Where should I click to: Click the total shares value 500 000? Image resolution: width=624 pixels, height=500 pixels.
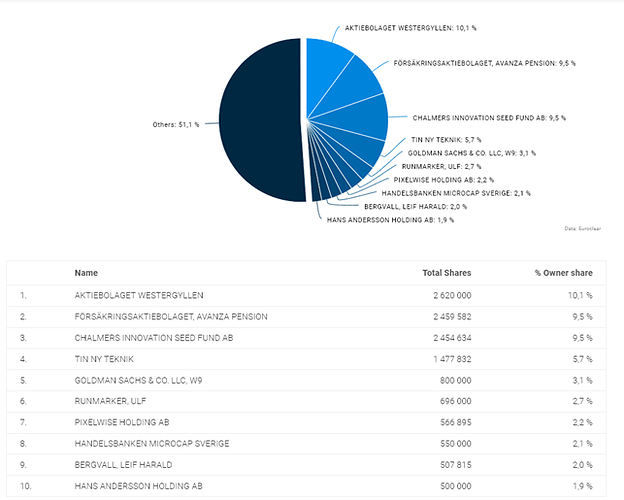456,486
